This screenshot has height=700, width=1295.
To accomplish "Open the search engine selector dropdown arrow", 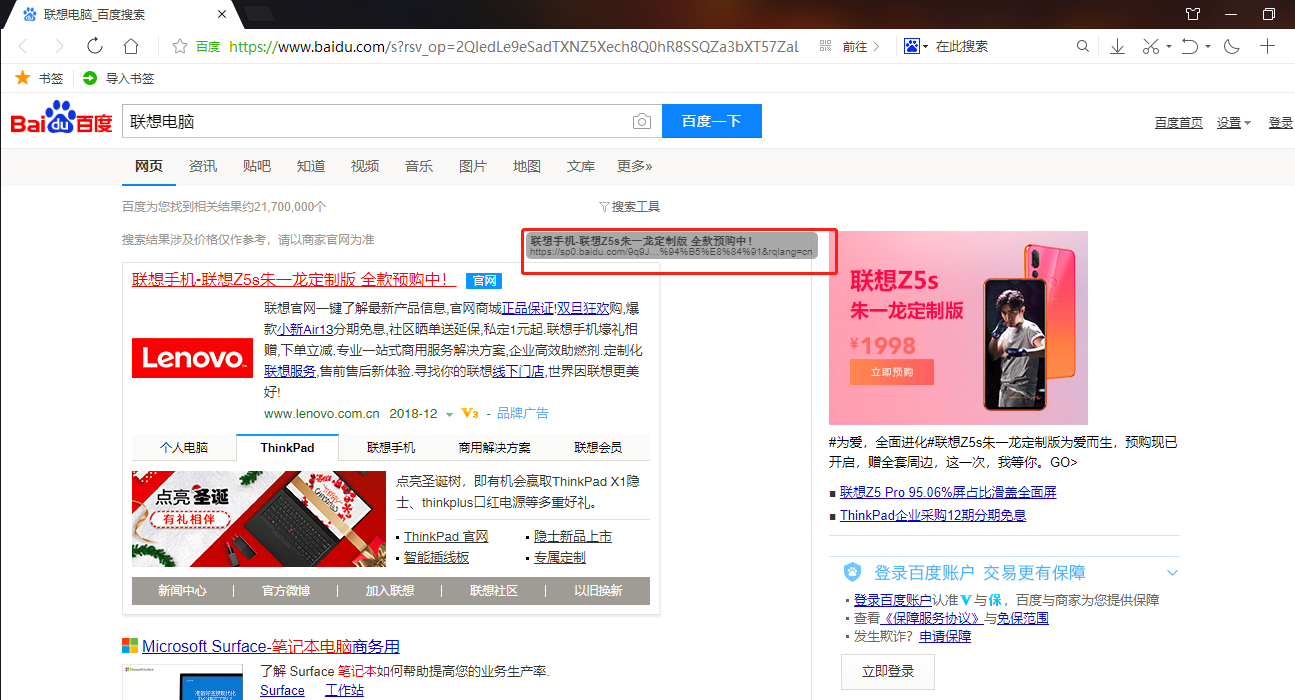I will [x=926, y=46].
